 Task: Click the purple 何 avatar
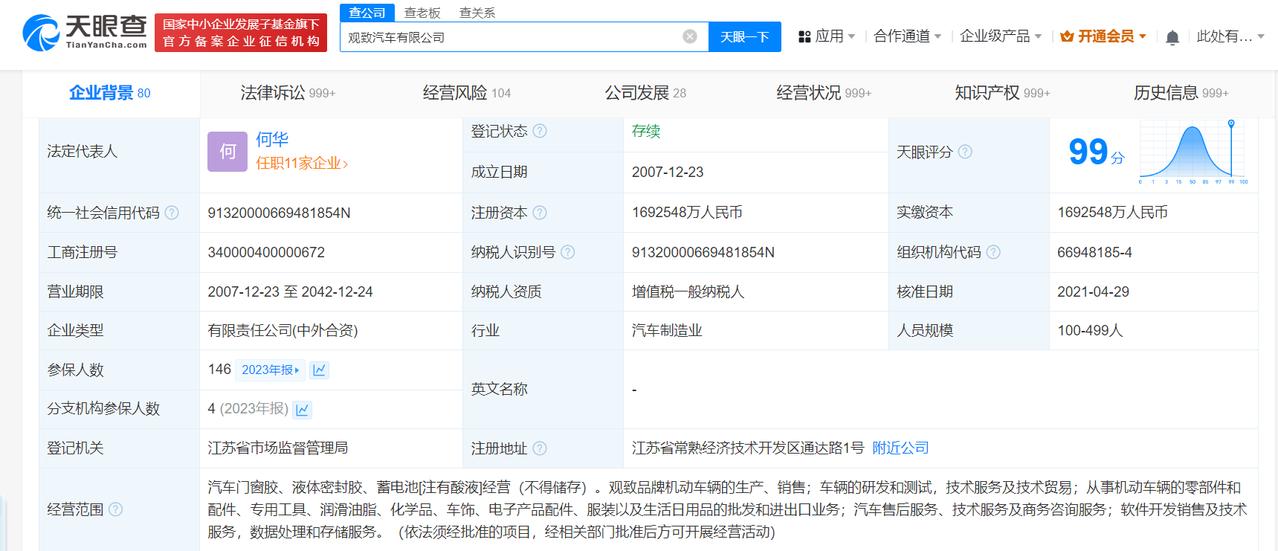click(x=227, y=151)
